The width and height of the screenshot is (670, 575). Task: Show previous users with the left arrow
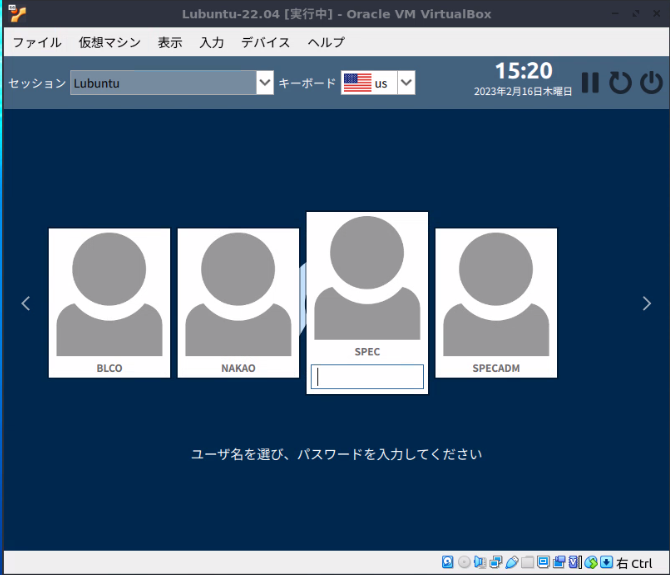click(x=26, y=303)
